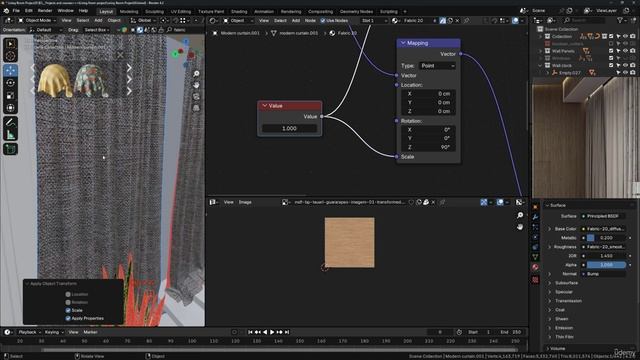Select the Measure tool in viewport toolbar
Viewport: 640px width, 360px height.
(x=10, y=134)
